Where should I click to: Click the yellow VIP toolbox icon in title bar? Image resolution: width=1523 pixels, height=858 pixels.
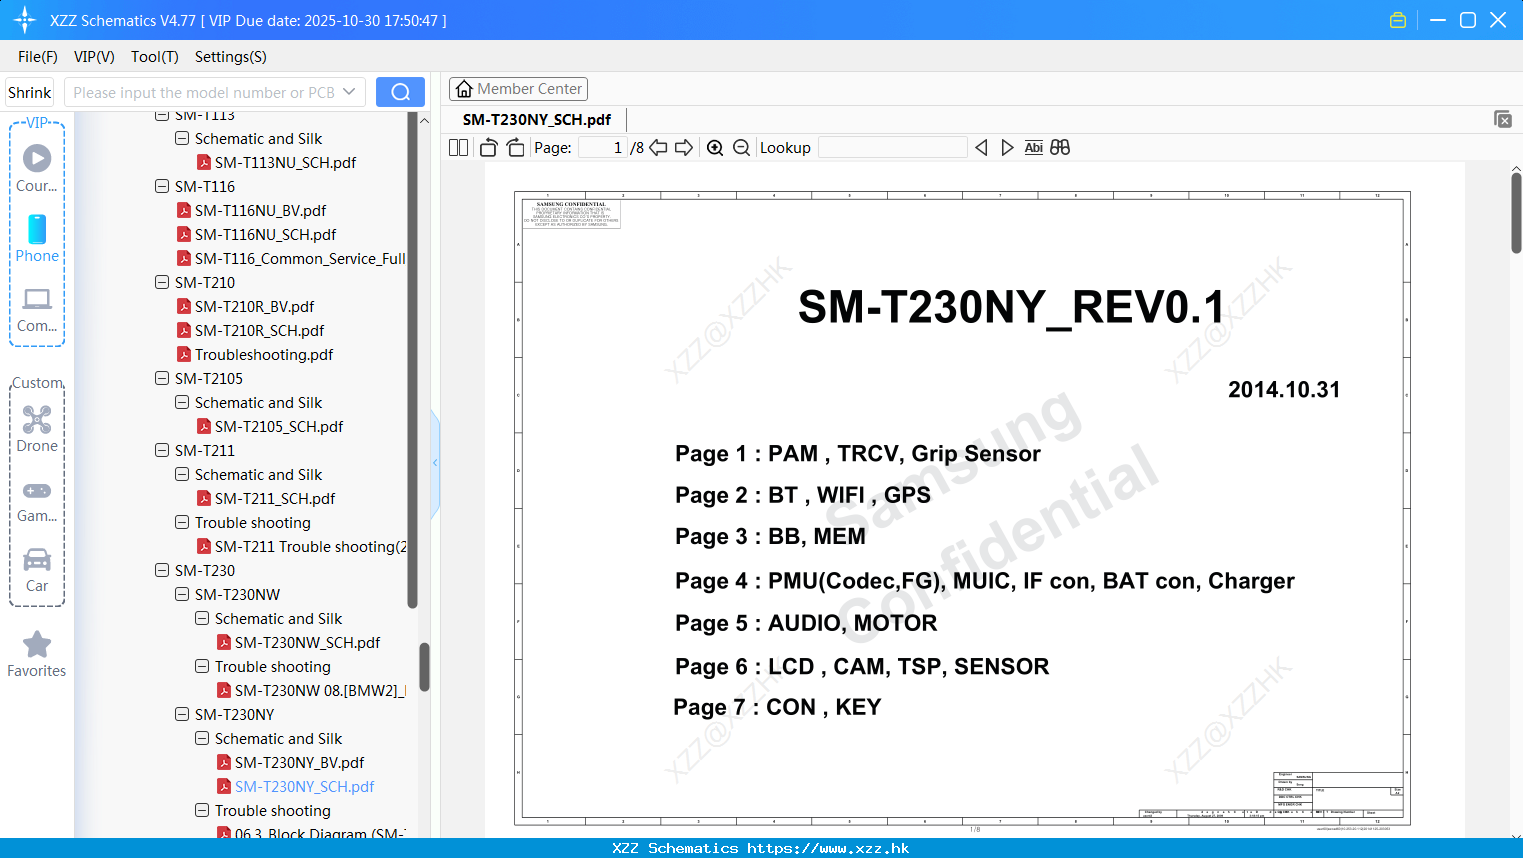1398,20
